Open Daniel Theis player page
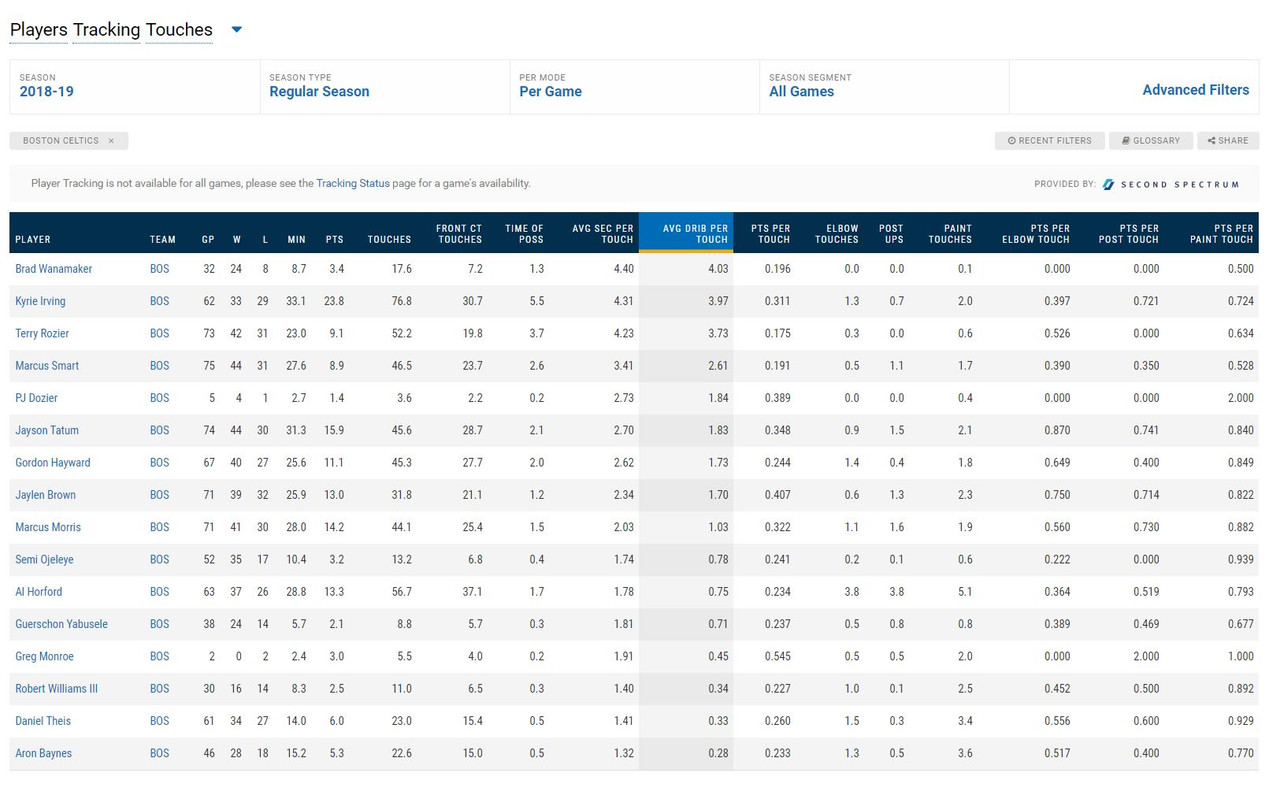 [43, 721]
